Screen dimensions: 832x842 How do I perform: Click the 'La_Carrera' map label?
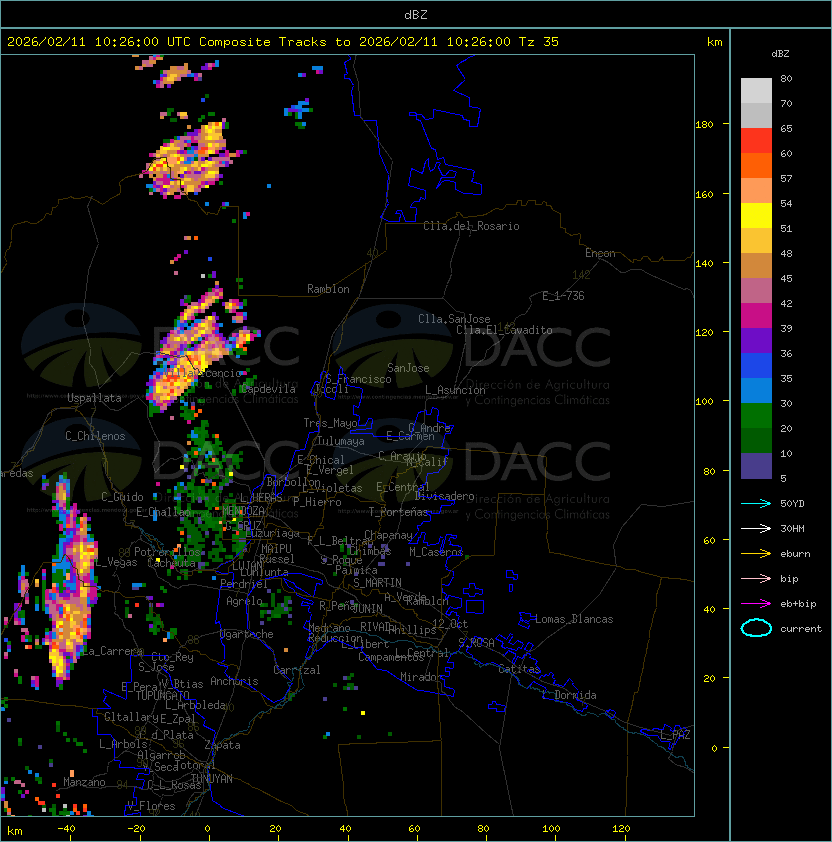[113, 651]
